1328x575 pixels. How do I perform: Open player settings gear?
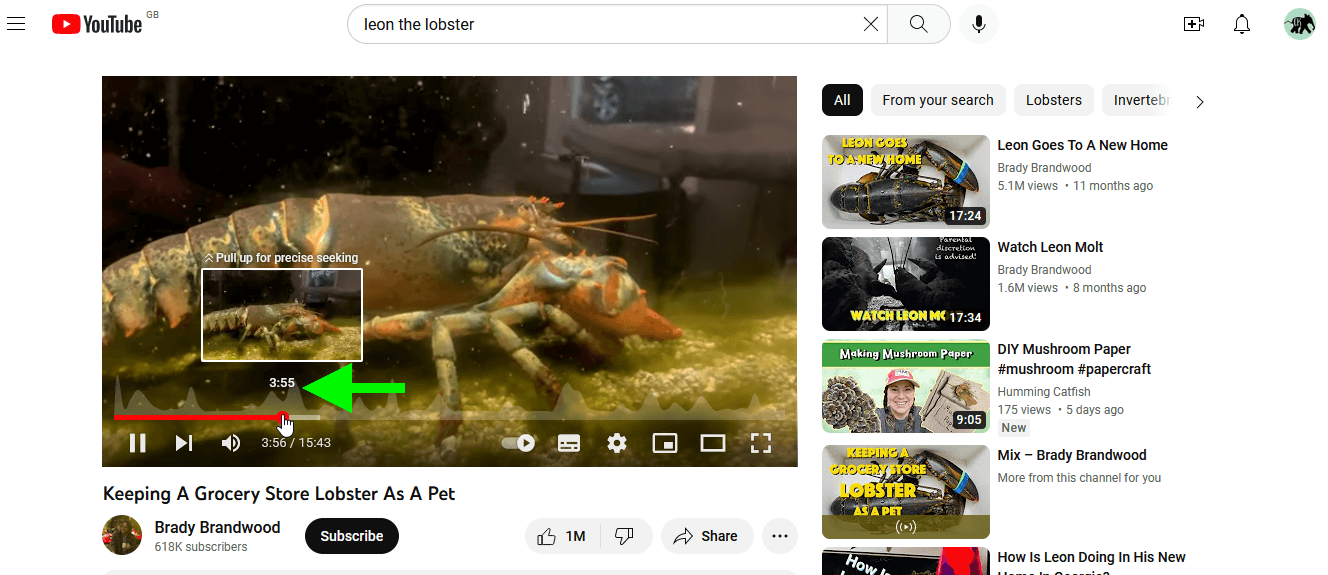[x=617, y=442]
